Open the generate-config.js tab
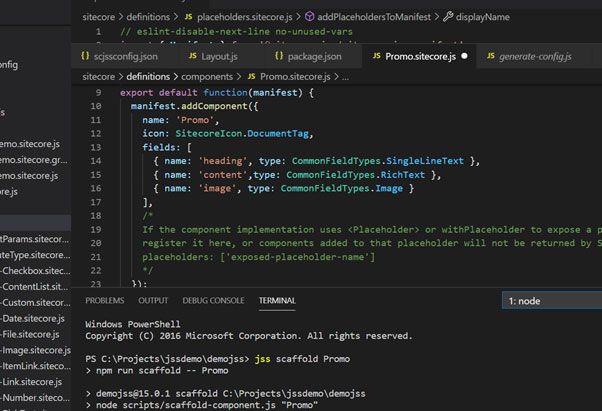602x411 pixels. pos(530,56)
